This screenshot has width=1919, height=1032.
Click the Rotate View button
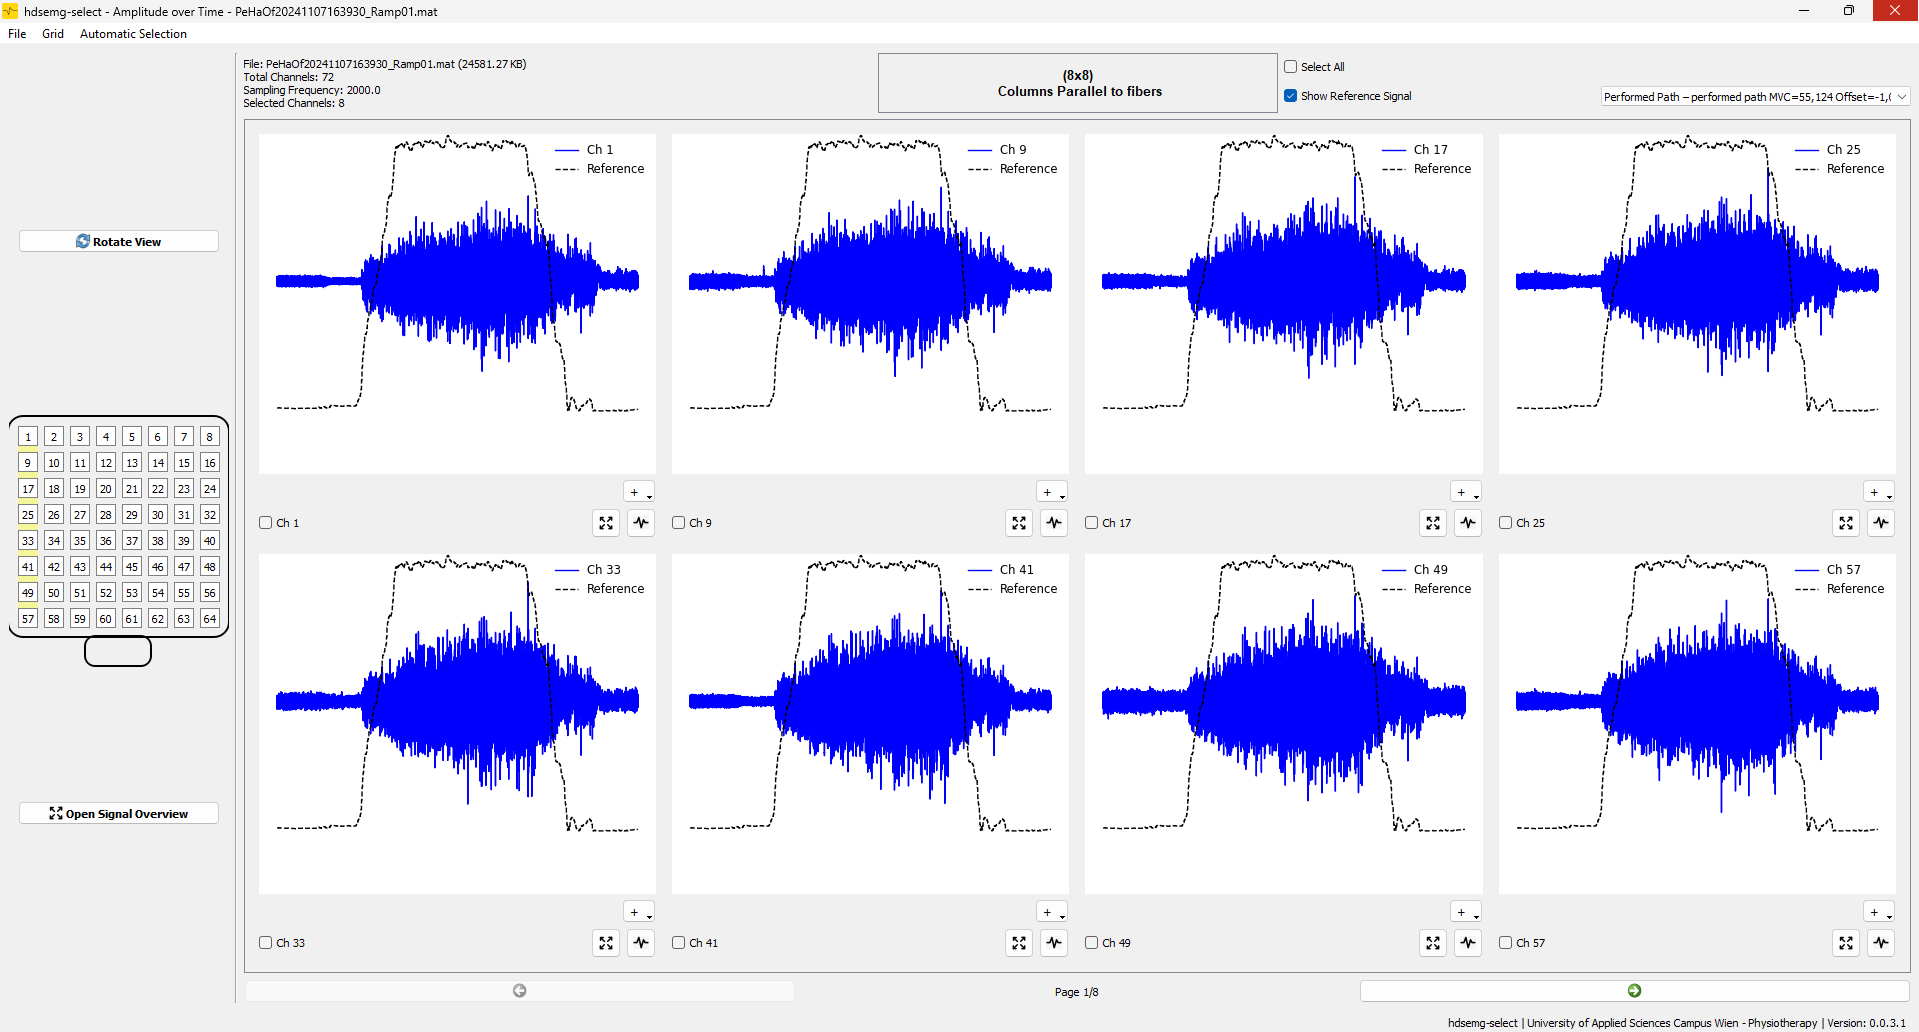tap(119, 242)
